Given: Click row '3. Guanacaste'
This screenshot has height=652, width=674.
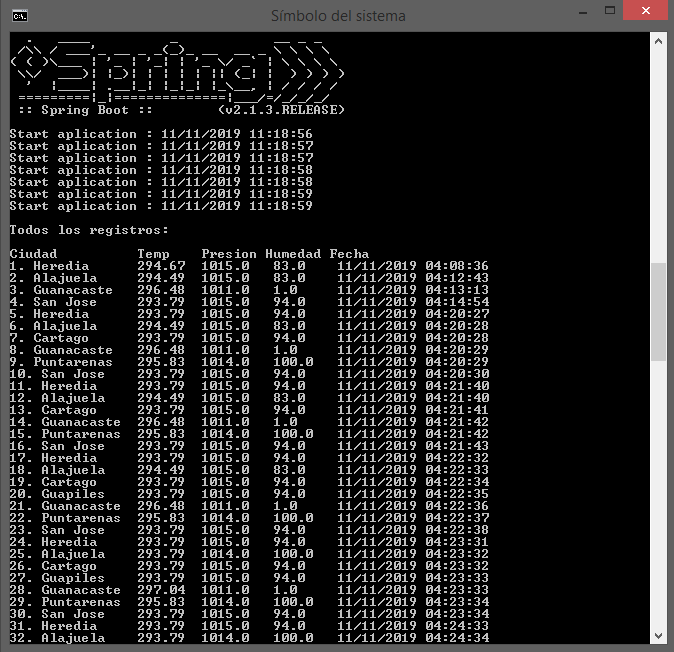Looking at the screenshot, I should pos(249,290).
